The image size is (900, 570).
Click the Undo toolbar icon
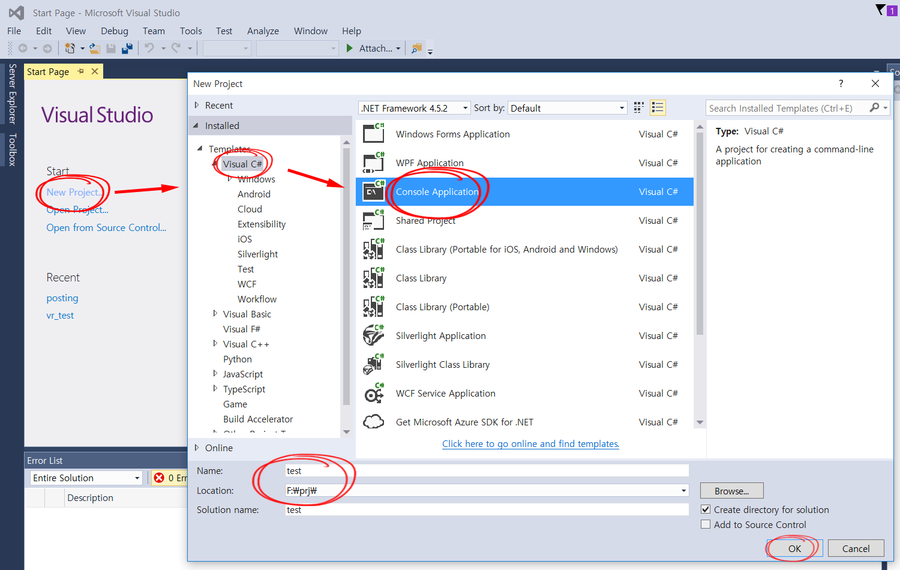(x=149, y=48)
